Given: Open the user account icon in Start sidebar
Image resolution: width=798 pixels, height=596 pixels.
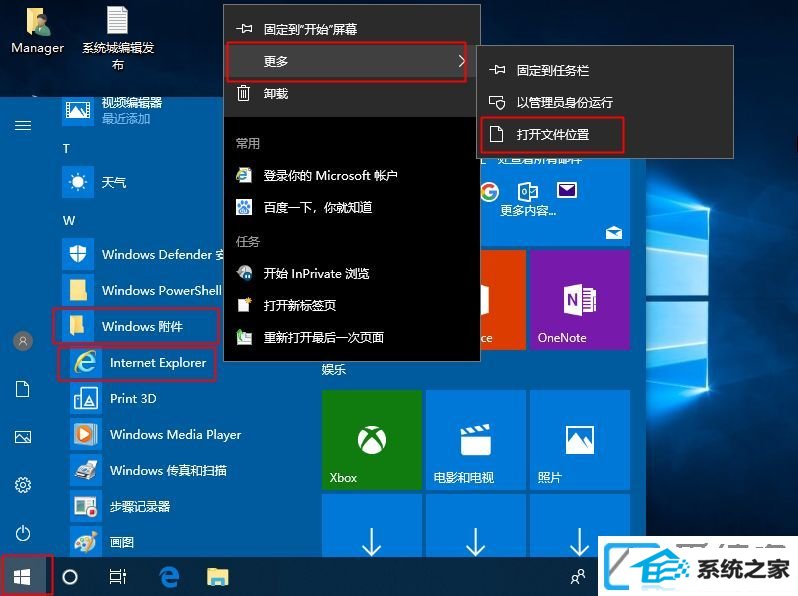Looking at the screenshot, I should tap(23, 340).
